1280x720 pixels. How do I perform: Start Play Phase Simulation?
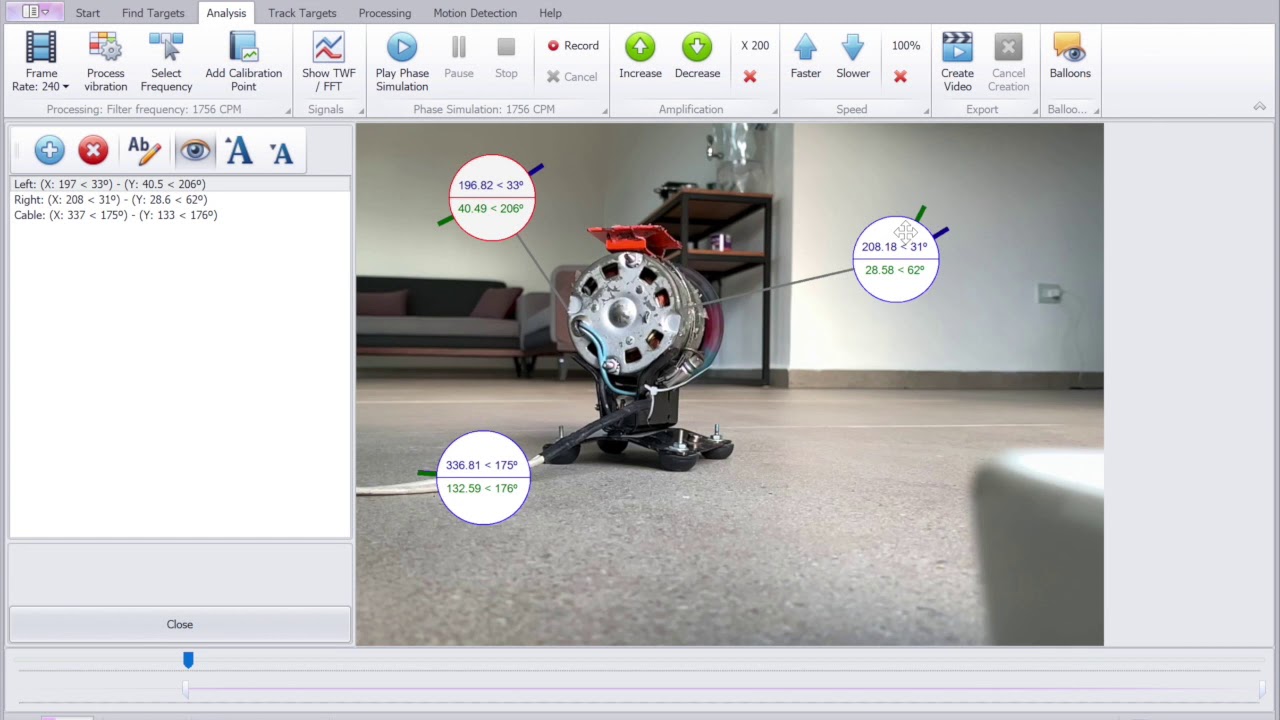(402, 62)
